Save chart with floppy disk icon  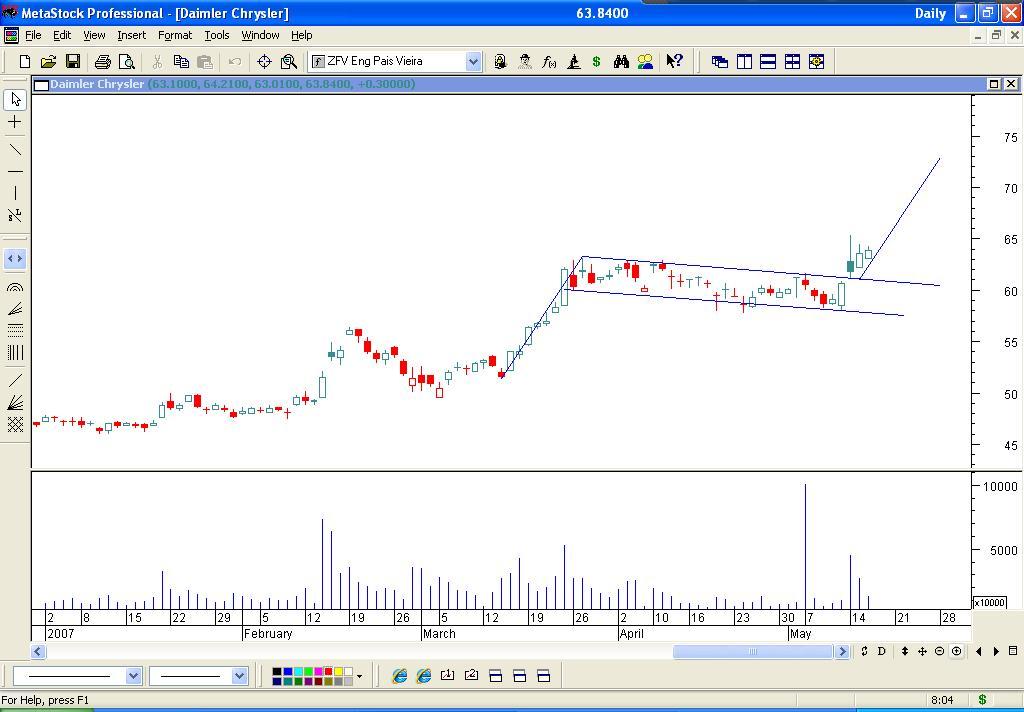click(x=72, y=61)
